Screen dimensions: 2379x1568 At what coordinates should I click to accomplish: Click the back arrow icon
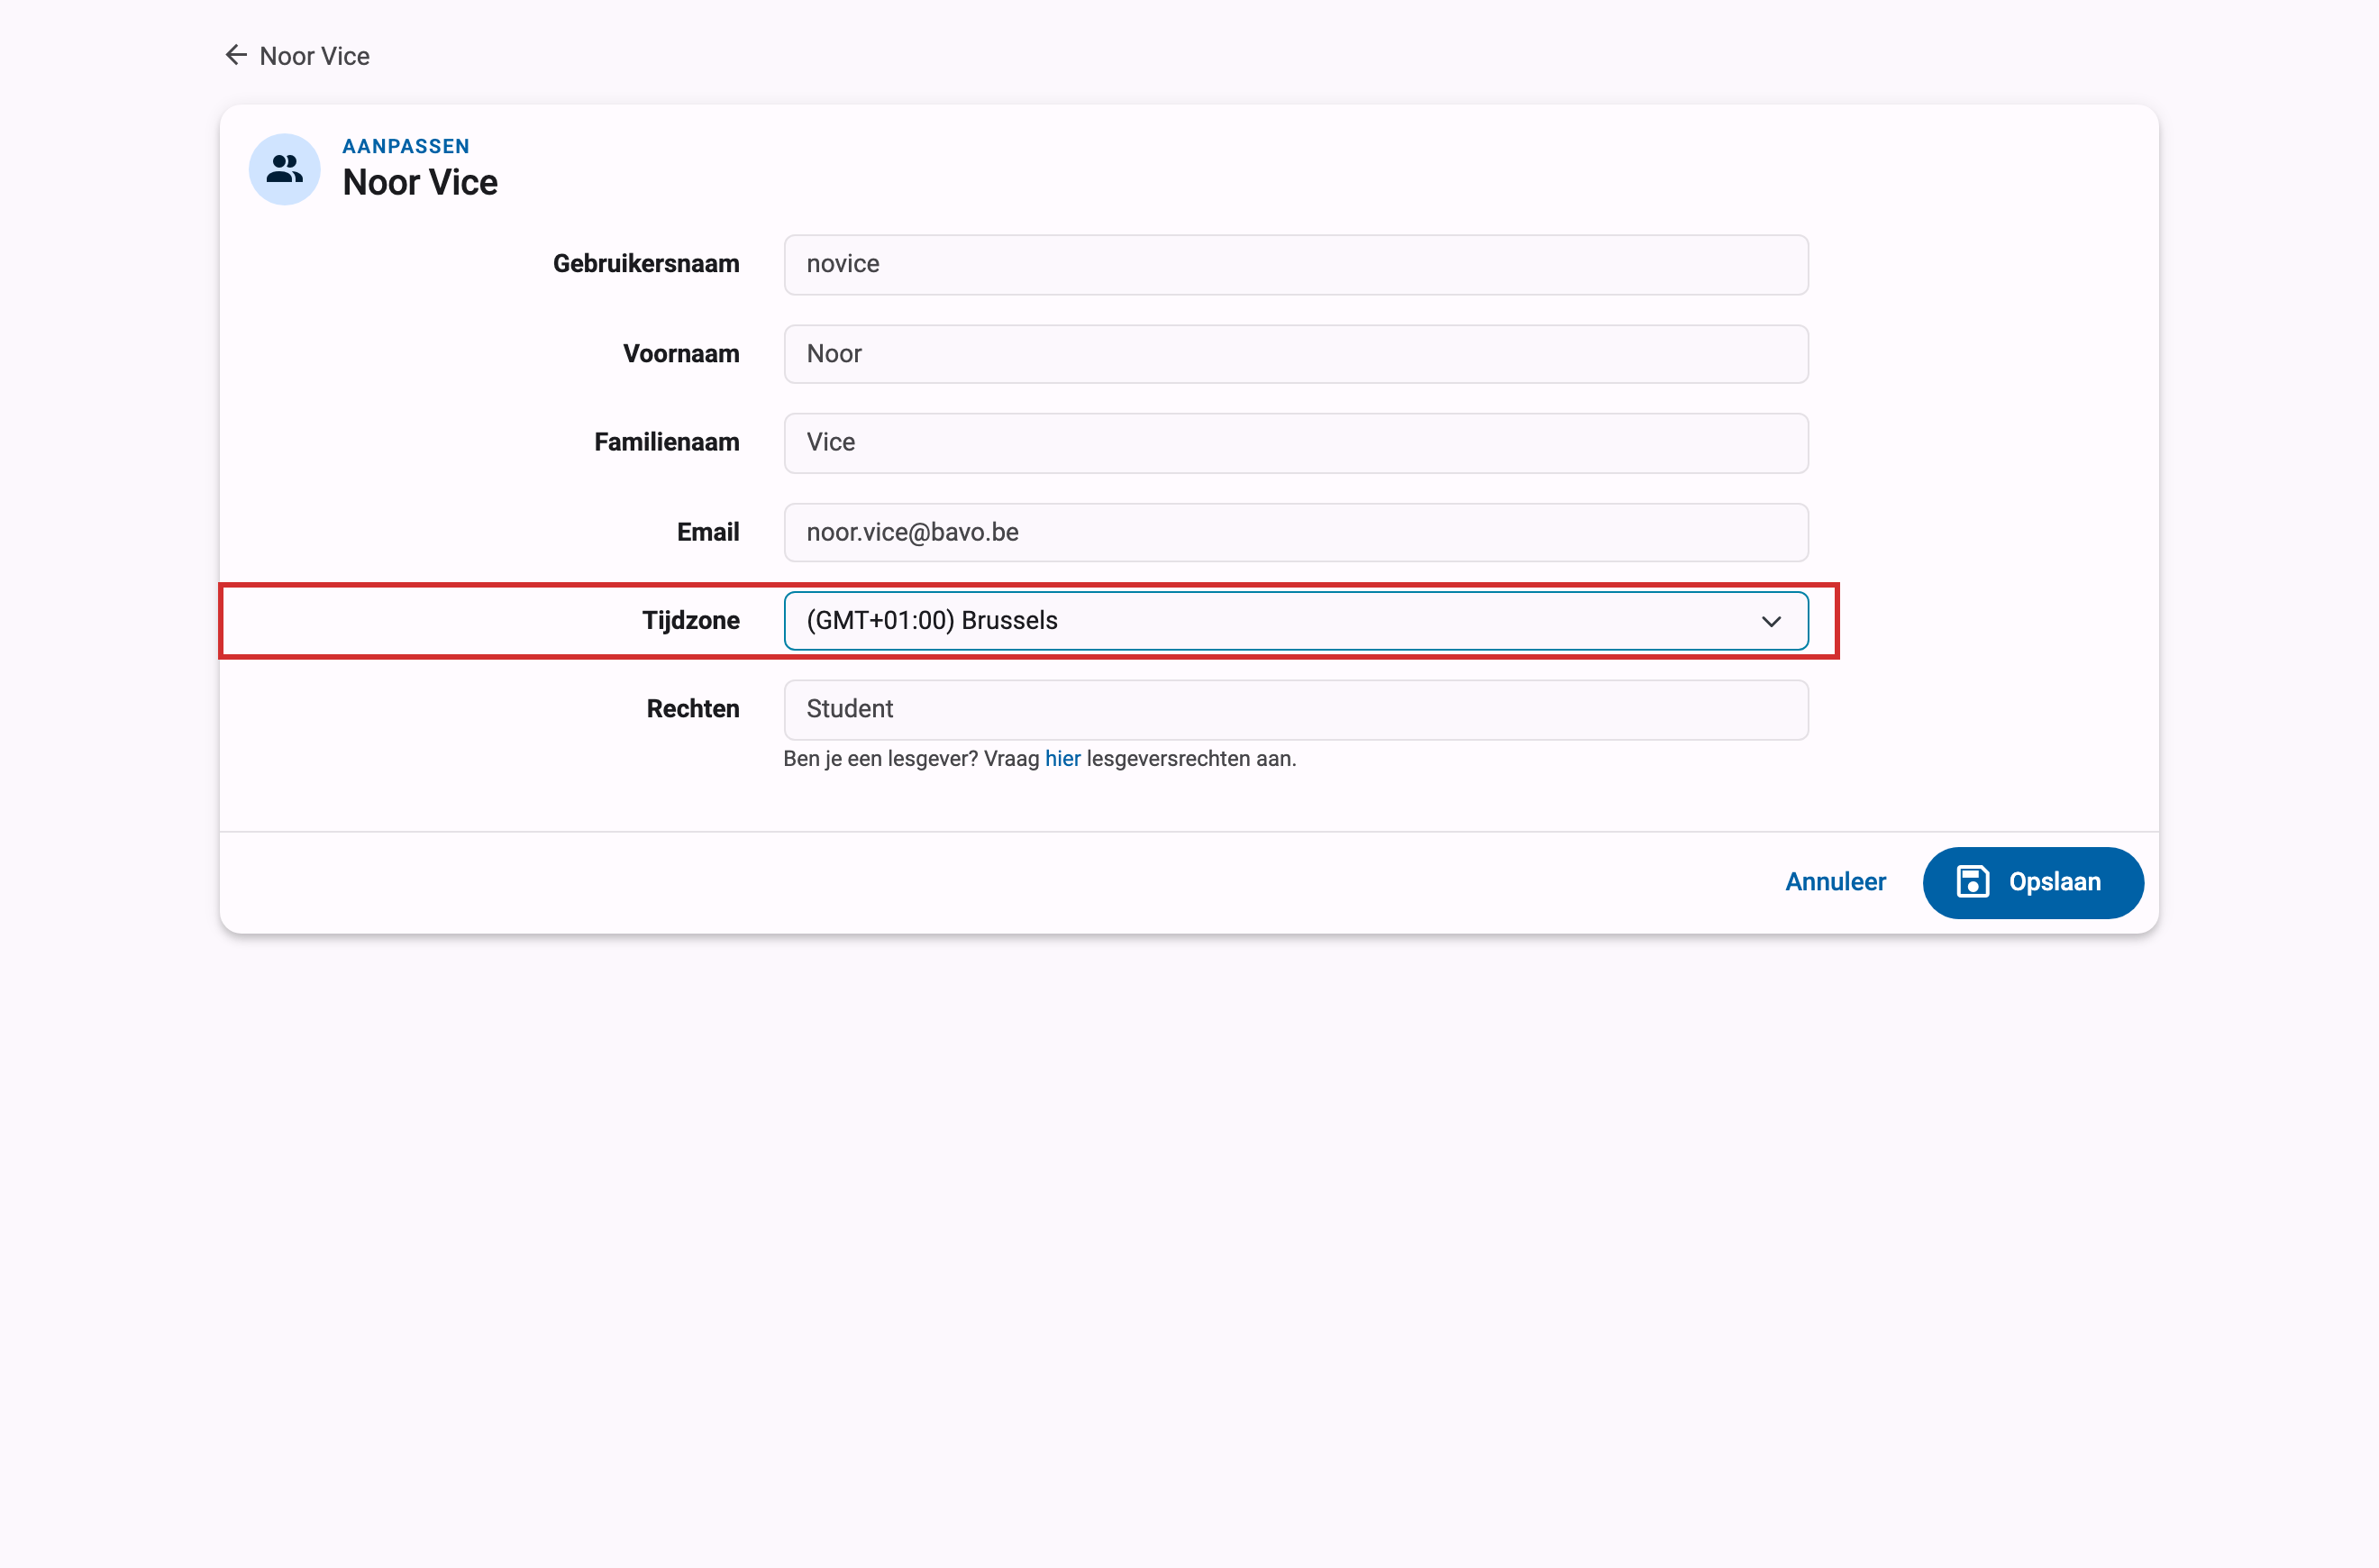[236, 55]
